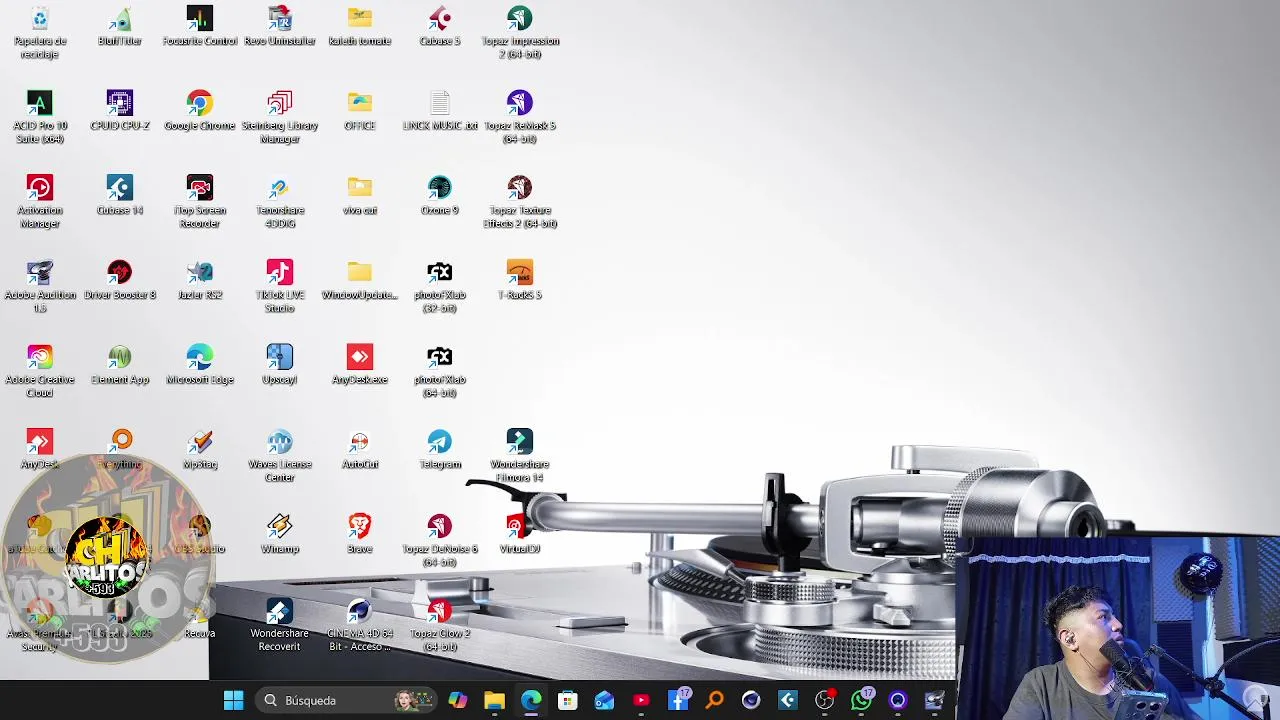This screenshot has height=720, width=1280.
Task: Open the YouTube taskbar icon
Action: pos(641,700)
